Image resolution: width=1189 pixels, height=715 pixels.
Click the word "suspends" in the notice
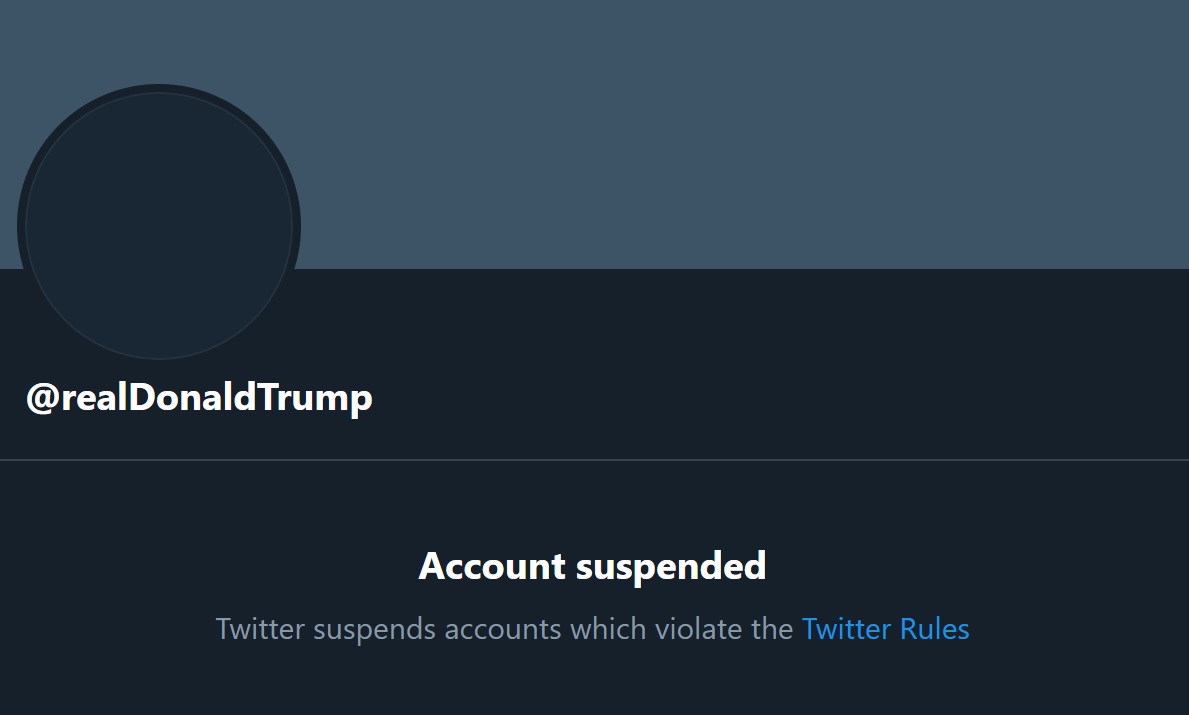tap(374, 629)
